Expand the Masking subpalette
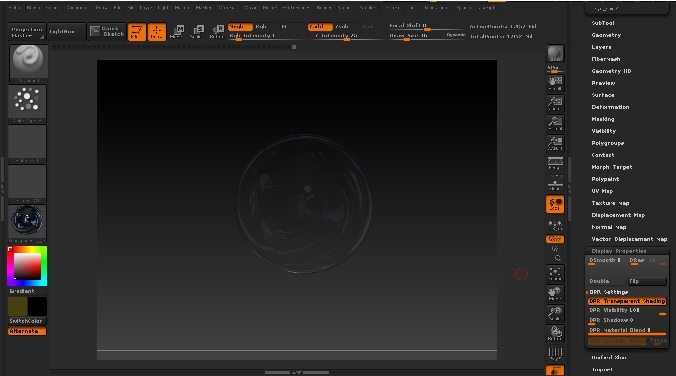Image resolution: width=676 pixels, height=376 pixels. click(603, 119)
